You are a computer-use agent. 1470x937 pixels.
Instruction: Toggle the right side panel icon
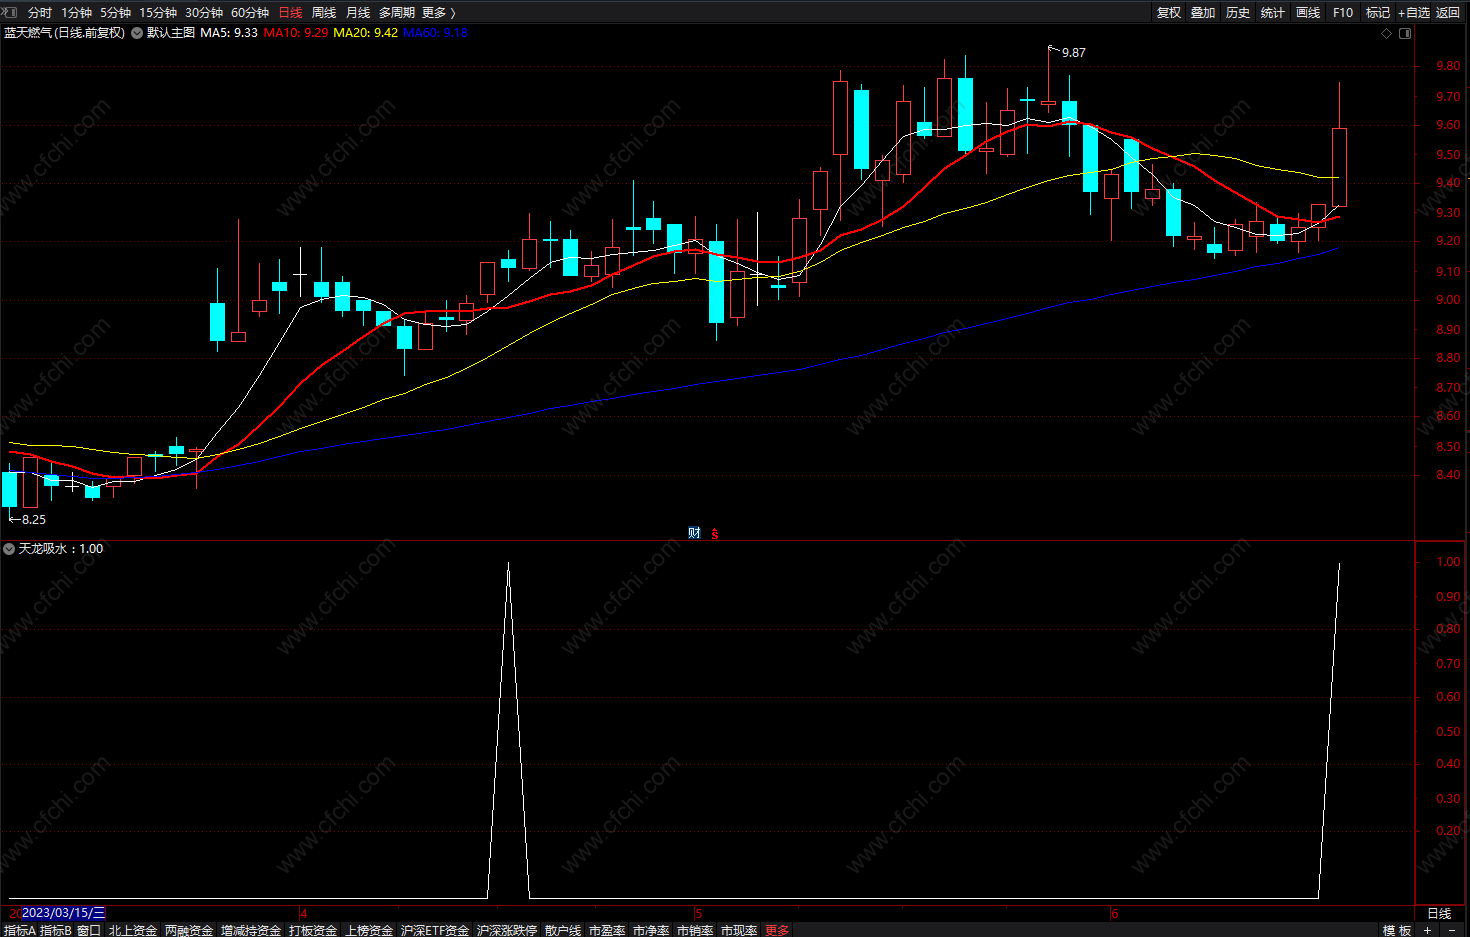pos(1405,33)
